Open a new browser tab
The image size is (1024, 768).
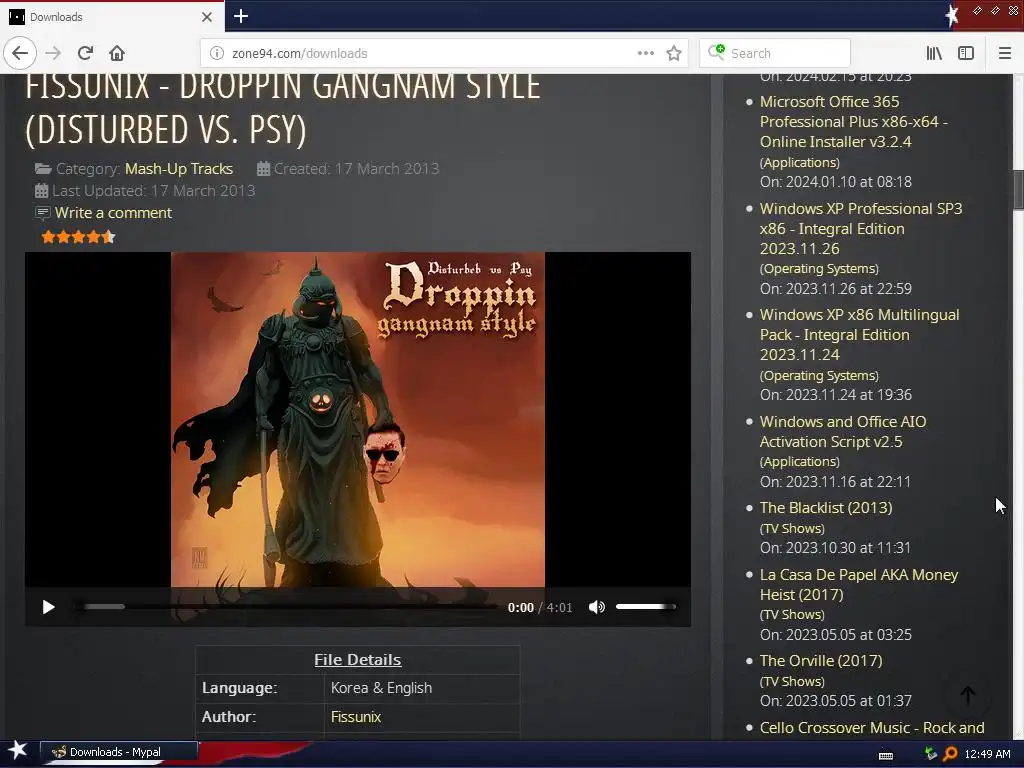[240, 16]
